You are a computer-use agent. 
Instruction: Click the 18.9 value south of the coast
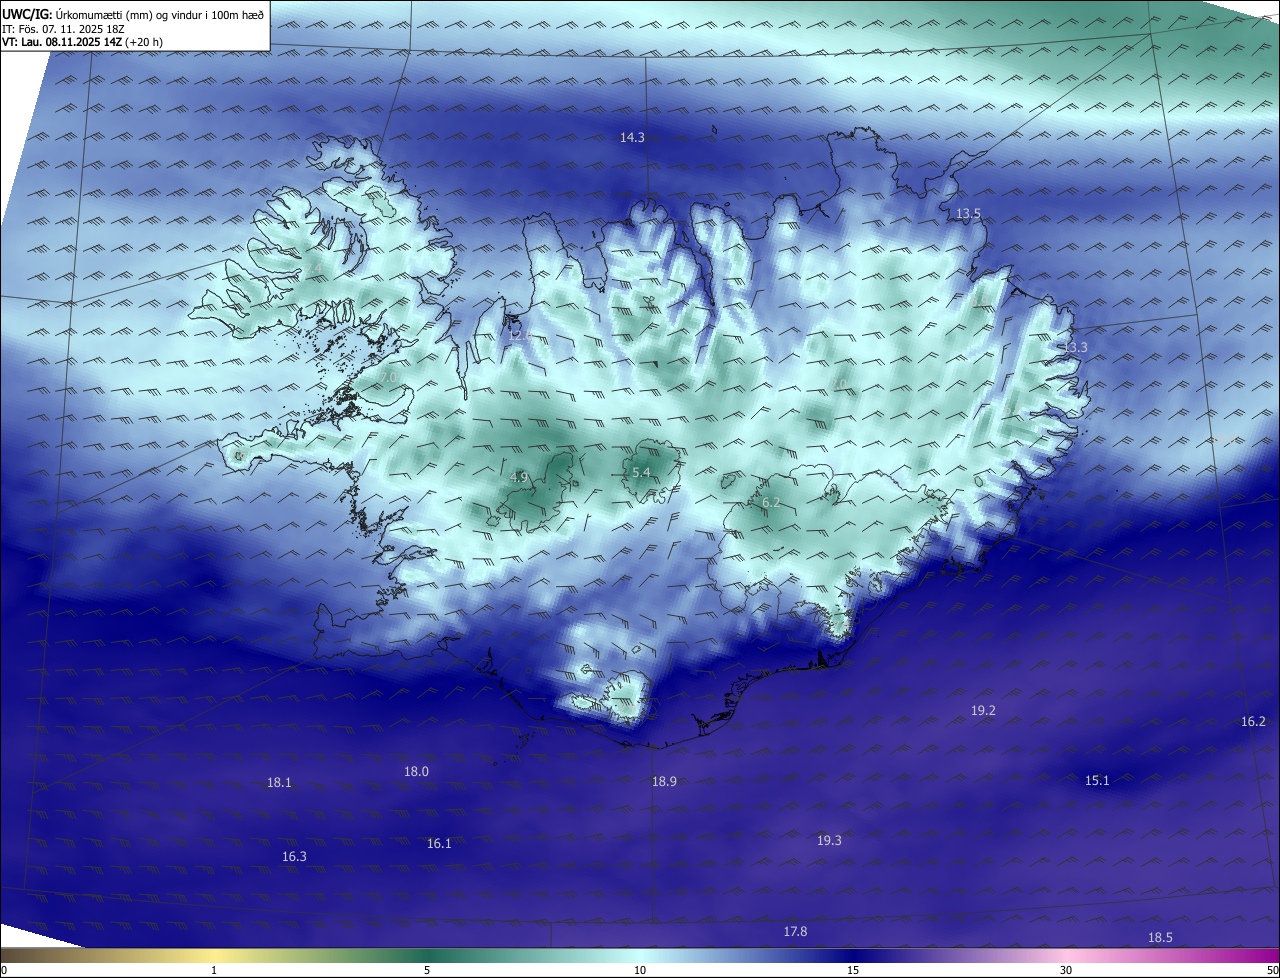(664, 782)
